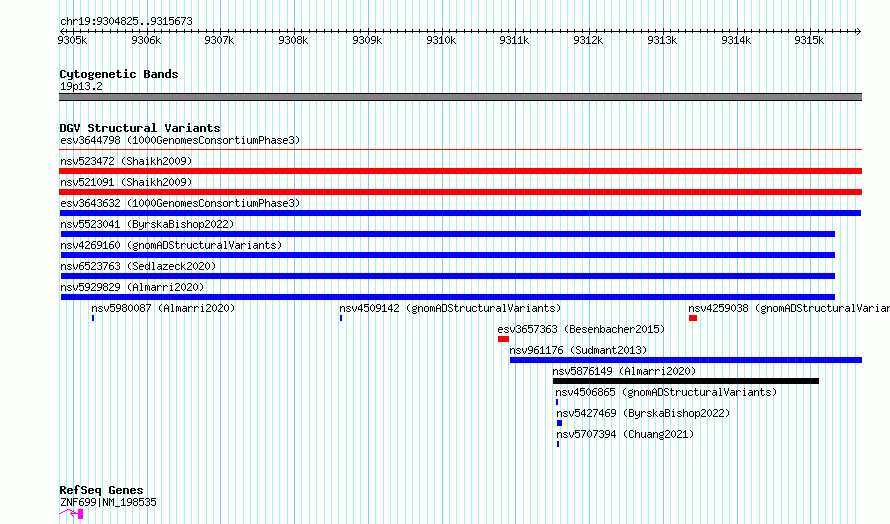The width and height of the screenshot is (890, 524).
Task: Click the nsv4506865 (gnomADStructuralVariants) label
Action: [x=666, y=392]
